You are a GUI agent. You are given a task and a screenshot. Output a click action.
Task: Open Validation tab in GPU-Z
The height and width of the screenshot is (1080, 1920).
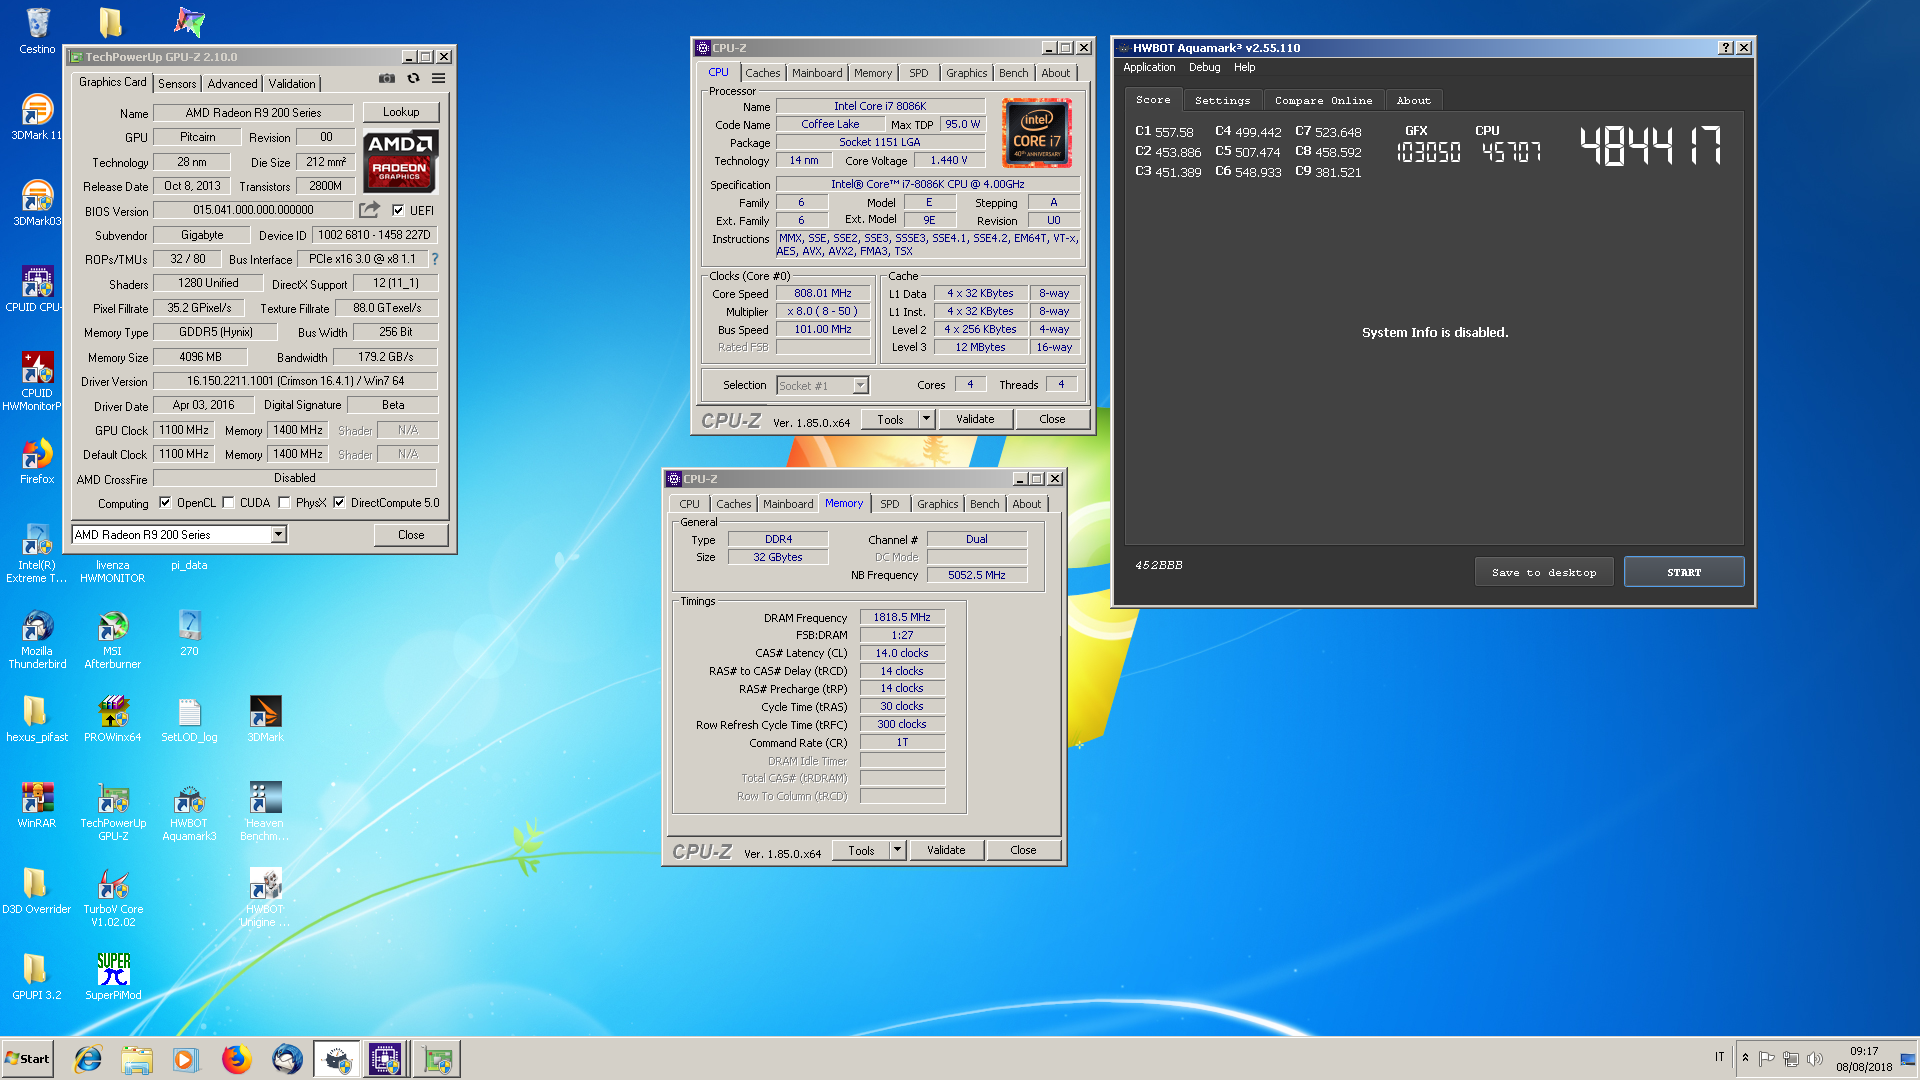[x=292, y=84]
